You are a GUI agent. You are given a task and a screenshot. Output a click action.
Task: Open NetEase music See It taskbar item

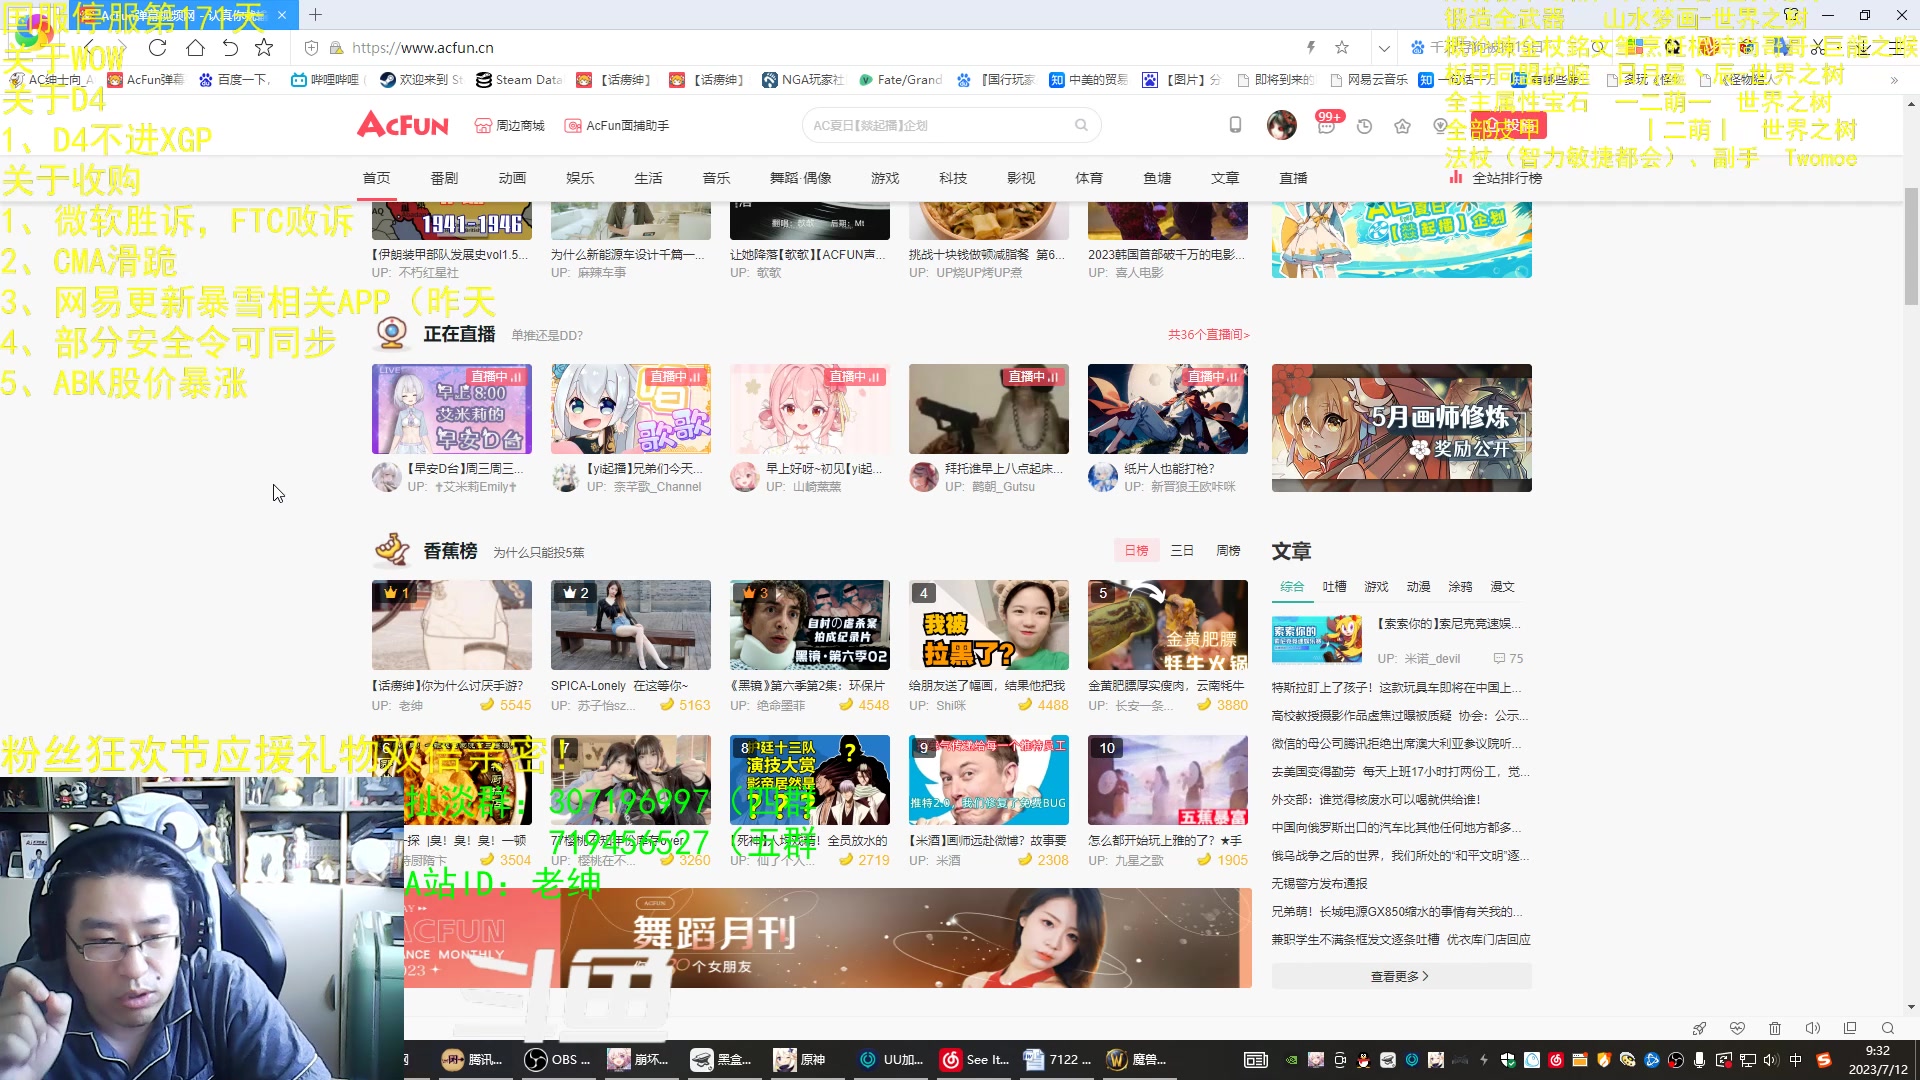(x=975, y=1059)
